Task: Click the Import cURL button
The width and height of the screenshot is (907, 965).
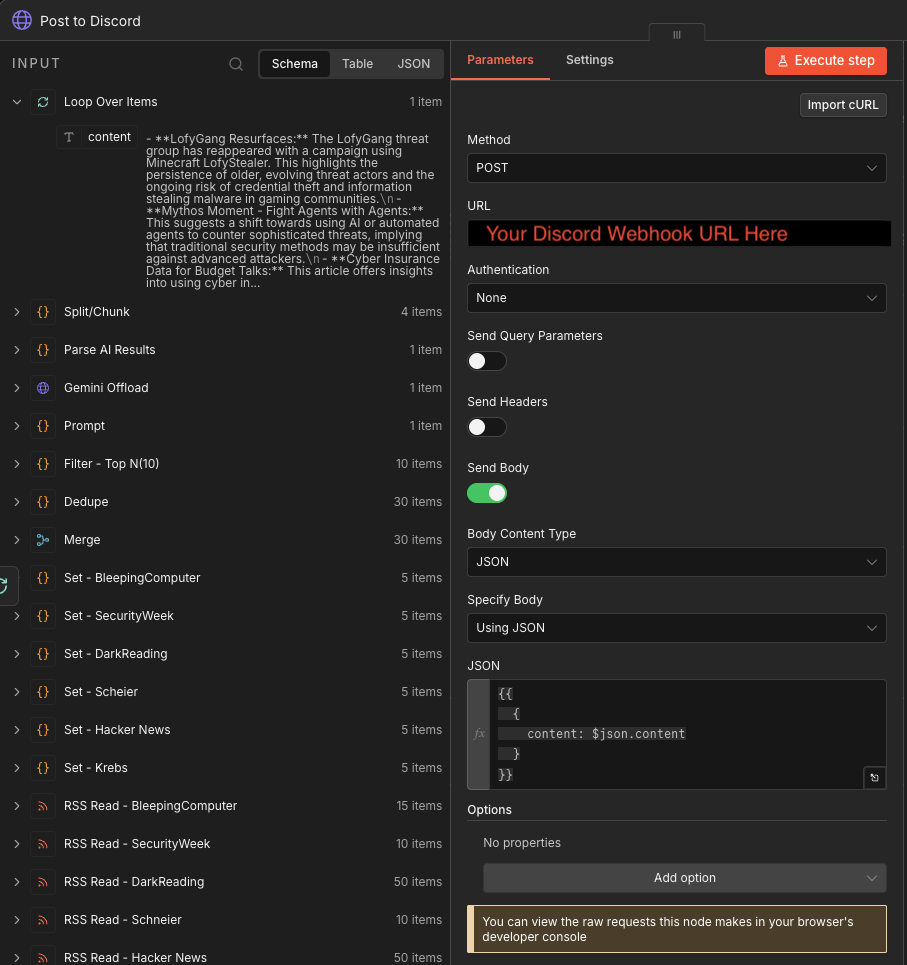Action: point(841,104)
